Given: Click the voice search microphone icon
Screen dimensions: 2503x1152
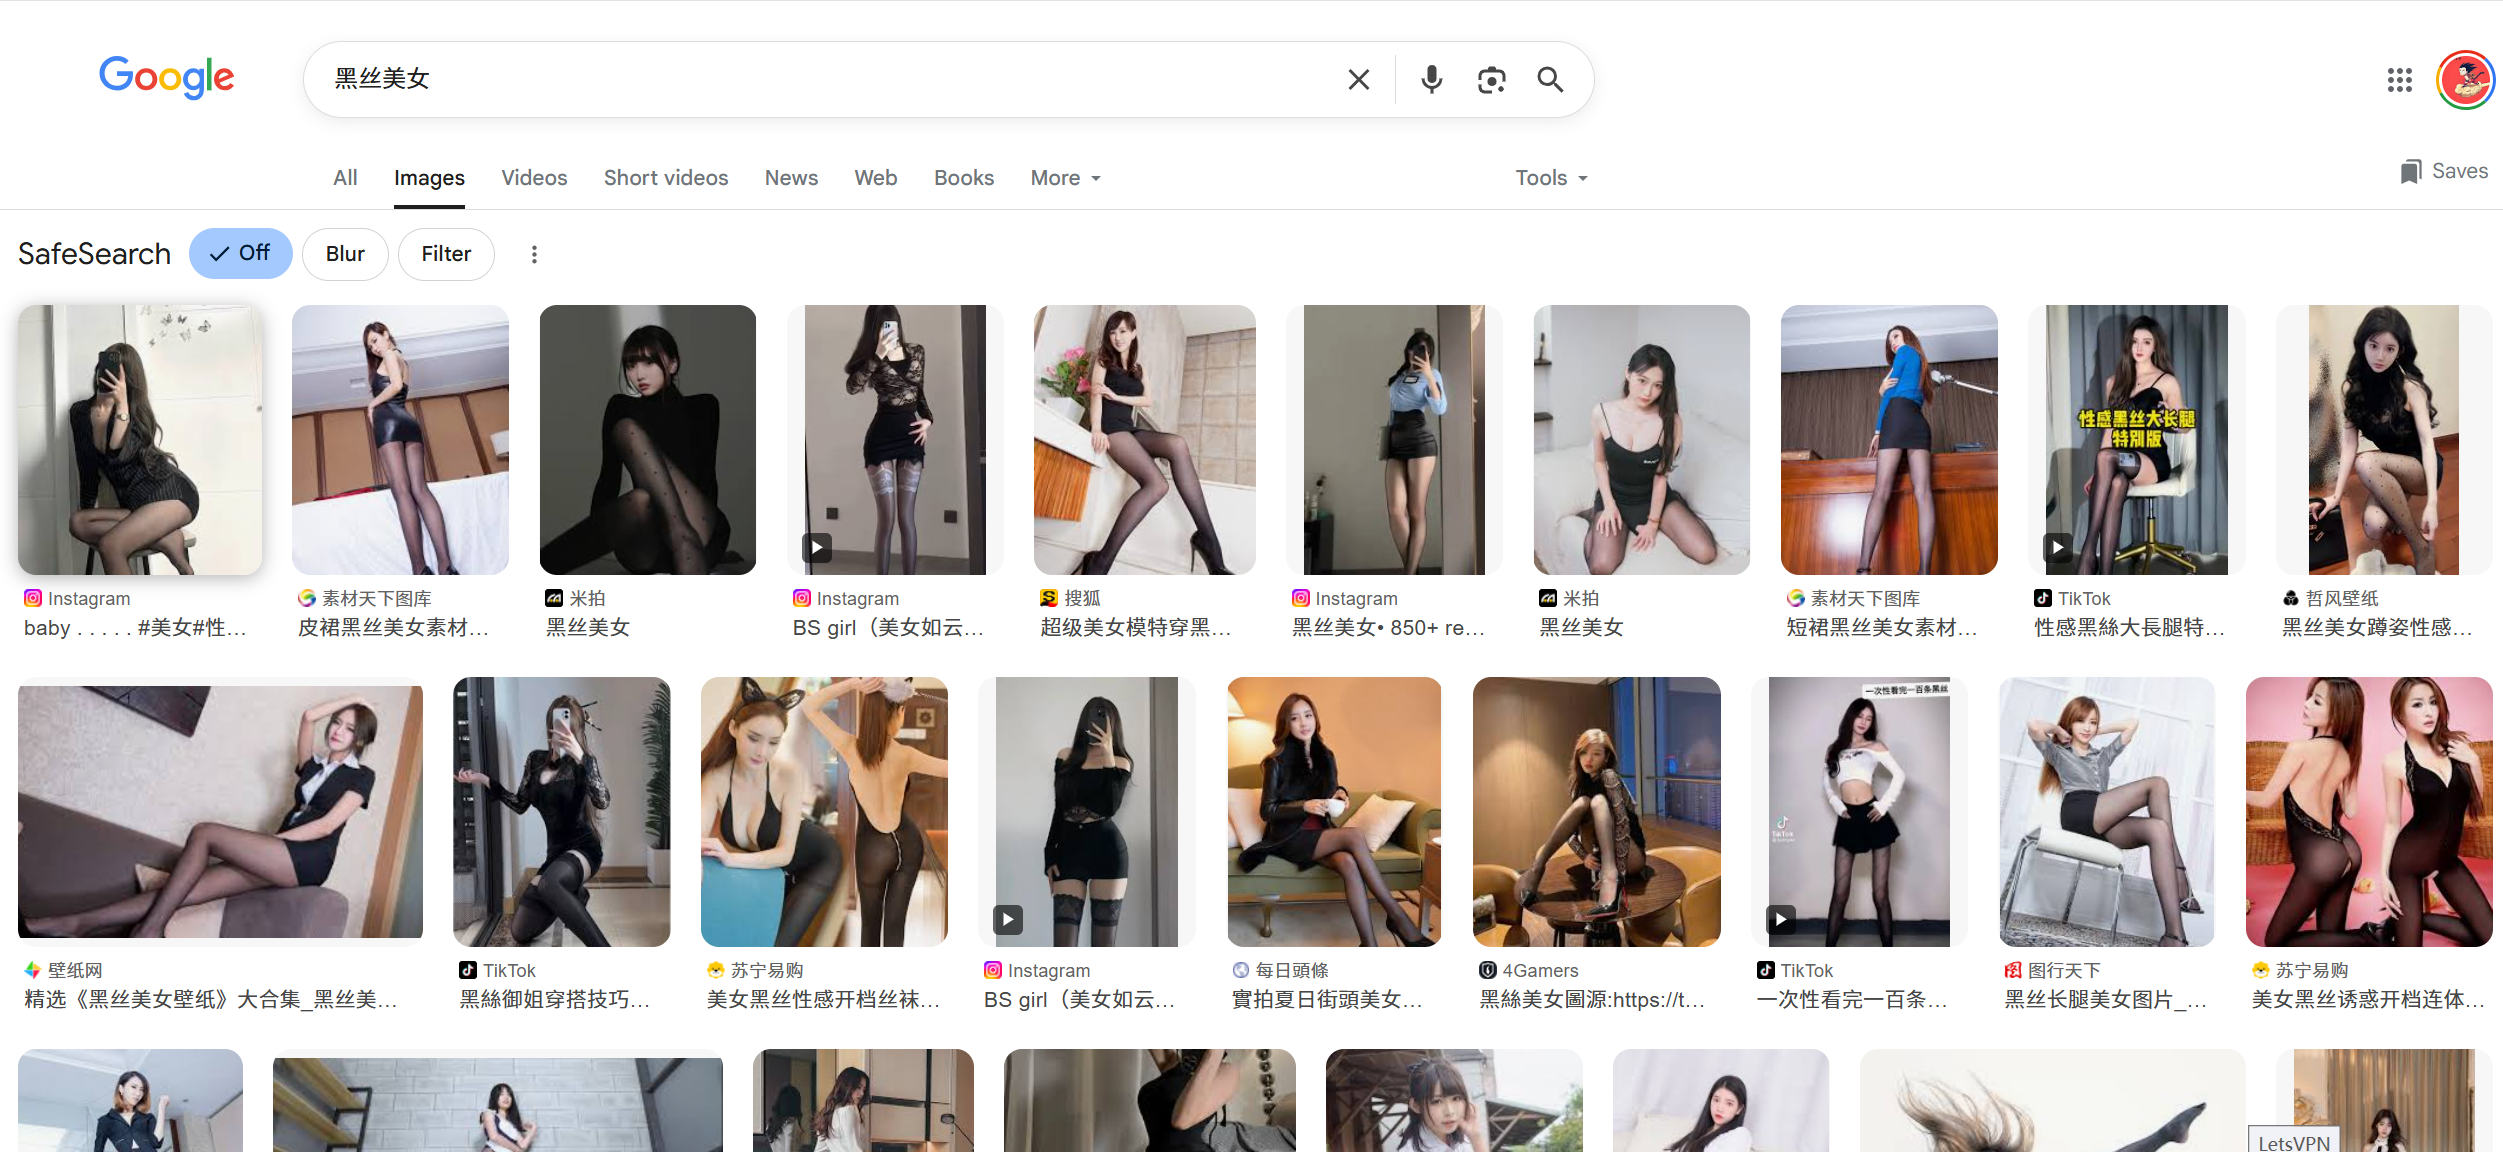Looking at the screenshot, I should (x=1431, y=79).
